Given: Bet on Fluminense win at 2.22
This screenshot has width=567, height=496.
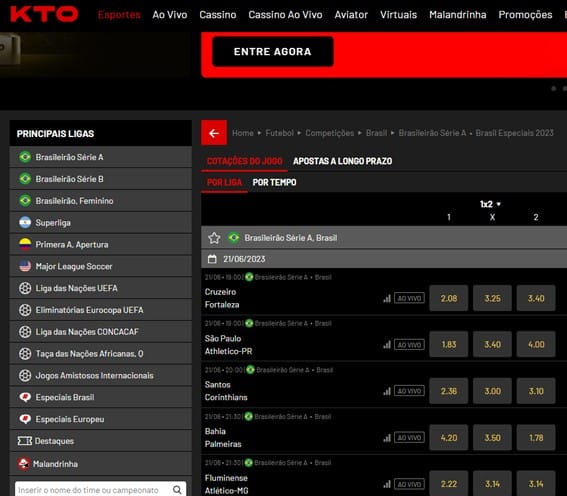Looking at the screenshot, I should [449, 484].
